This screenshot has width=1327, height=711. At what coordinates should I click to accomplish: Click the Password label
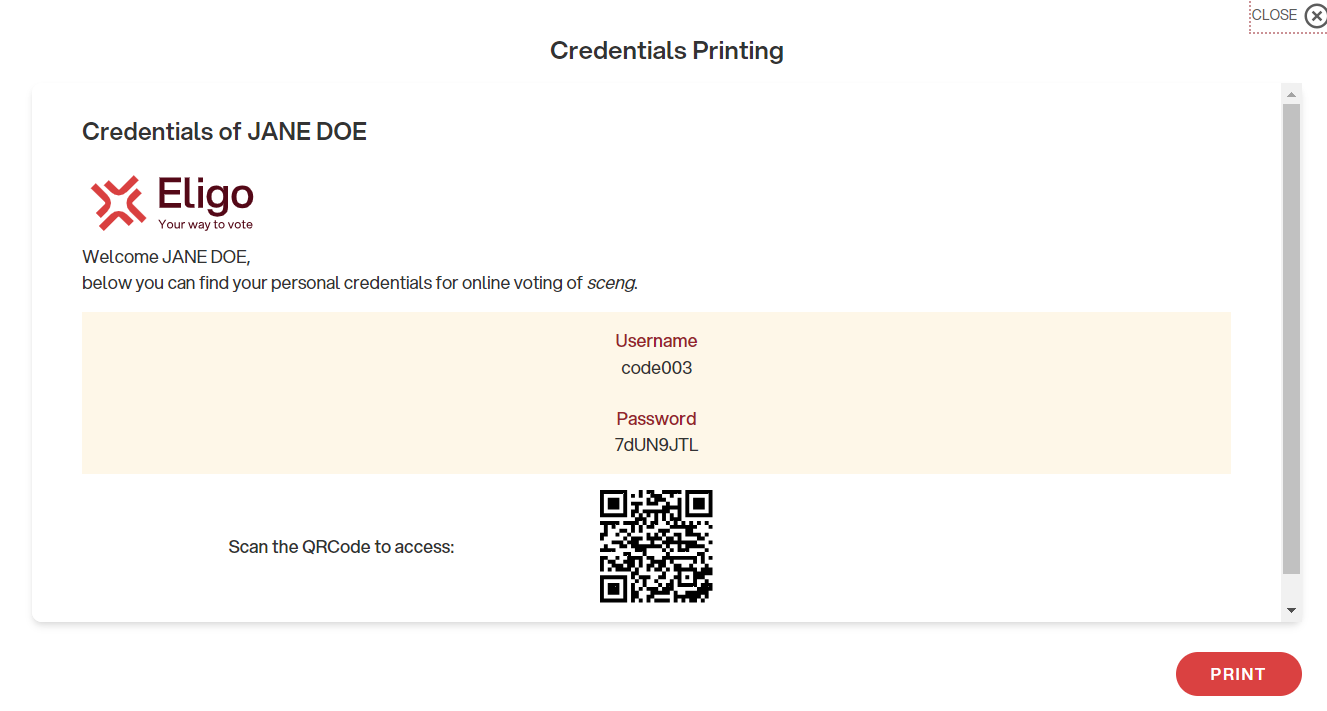tap(656, 419)
